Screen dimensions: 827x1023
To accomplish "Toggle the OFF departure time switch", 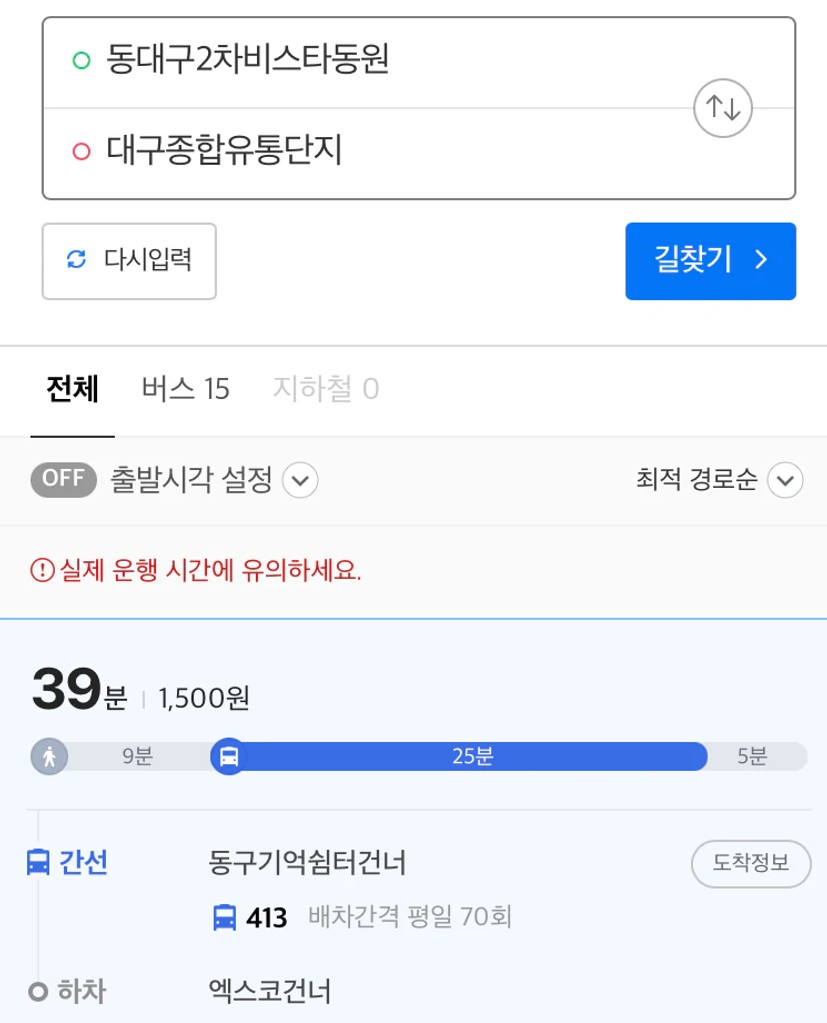I will [x=63, y=480].
